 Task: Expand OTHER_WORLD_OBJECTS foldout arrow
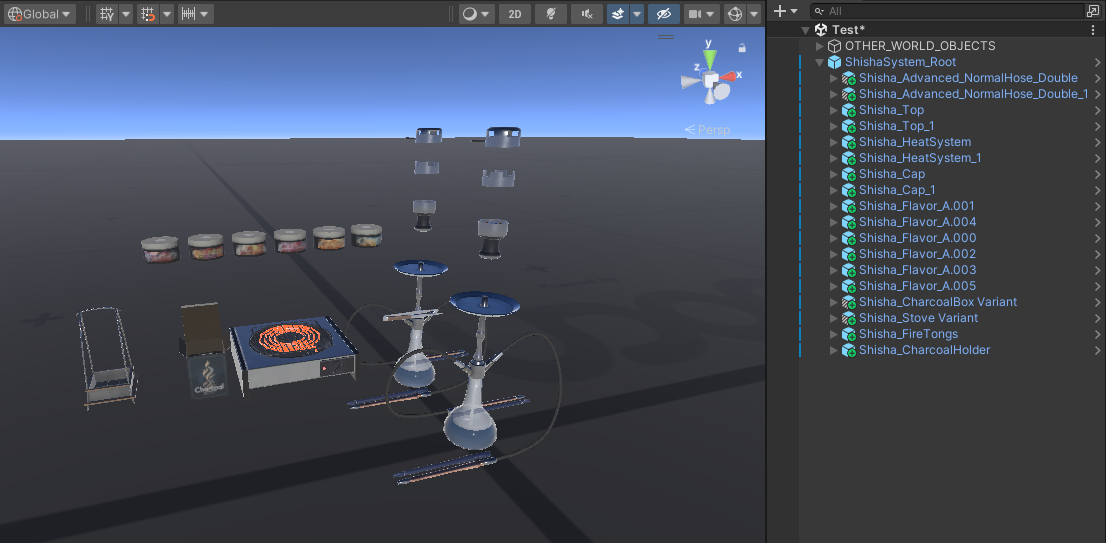tap(820, 46)
